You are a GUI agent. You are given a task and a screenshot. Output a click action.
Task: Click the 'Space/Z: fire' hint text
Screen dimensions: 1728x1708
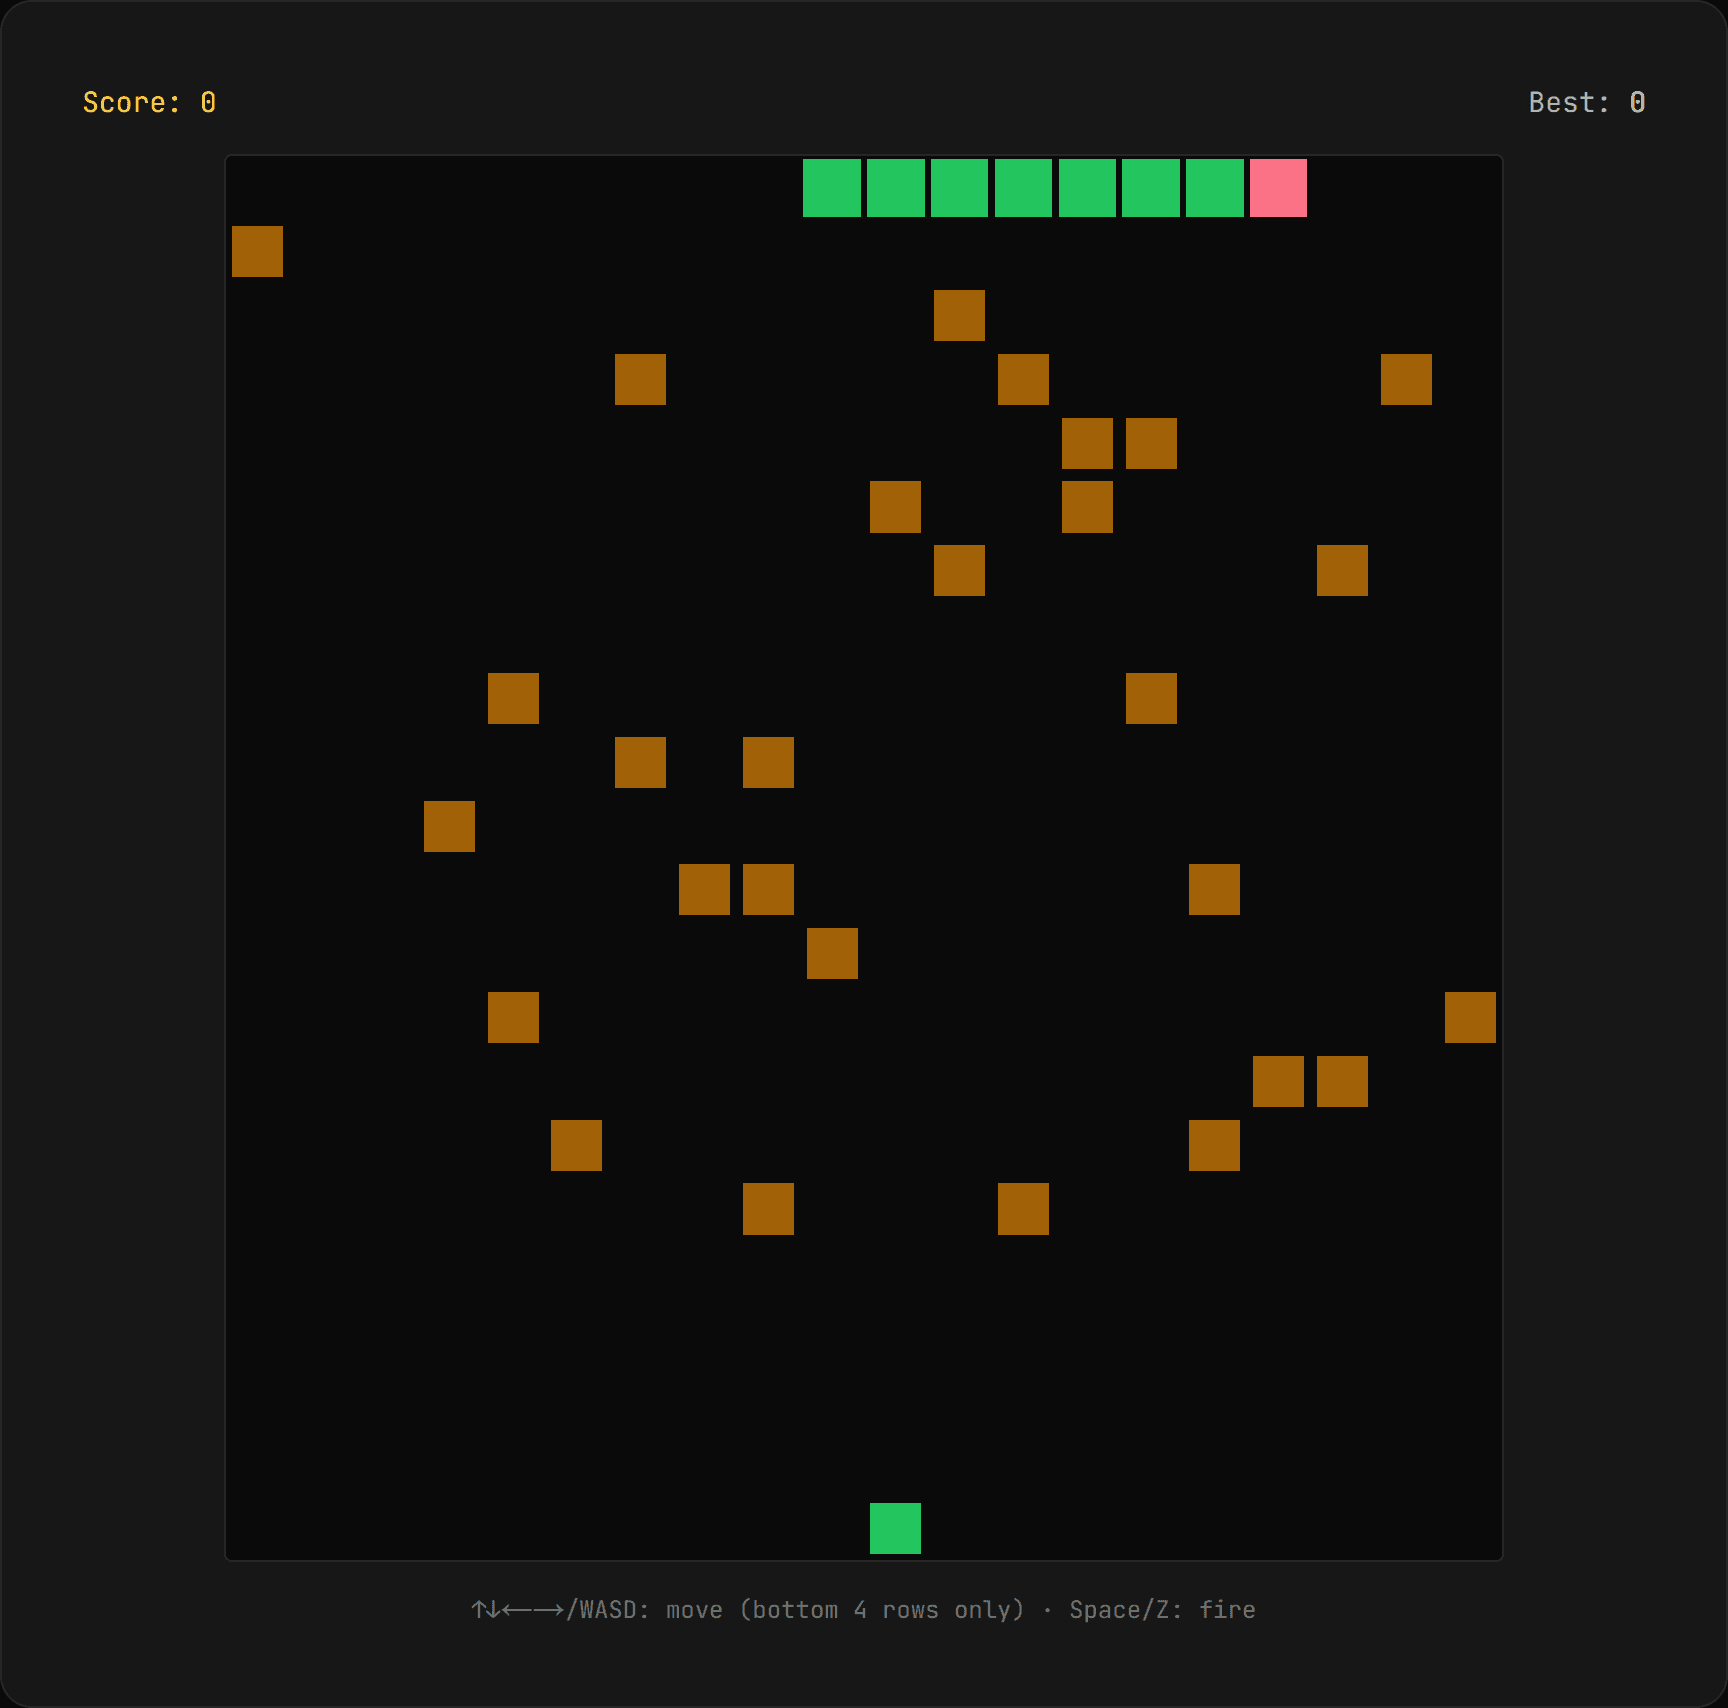1162,1610
